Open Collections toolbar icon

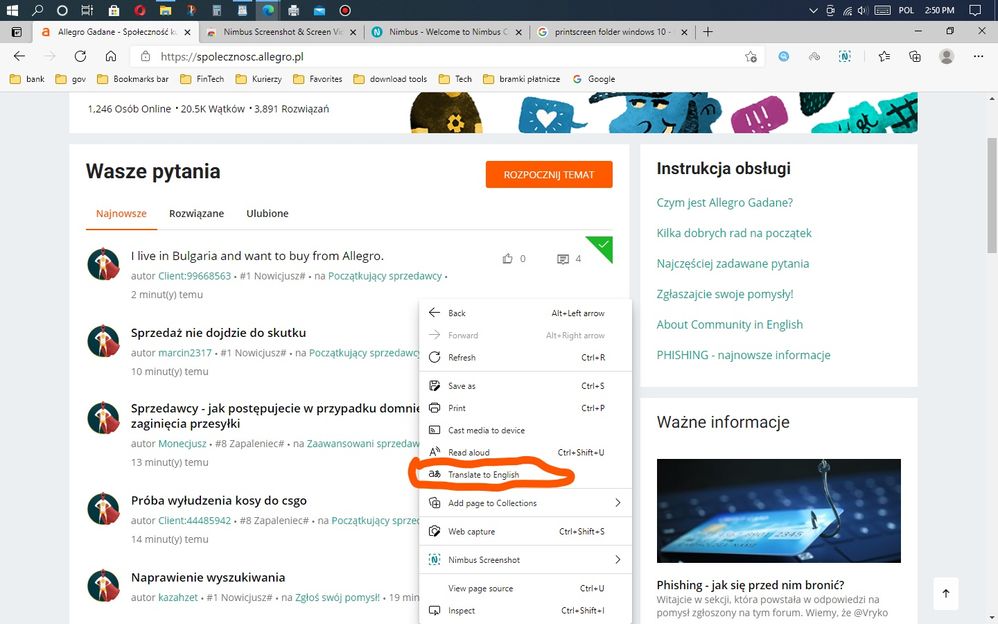(x=915, y=57)
